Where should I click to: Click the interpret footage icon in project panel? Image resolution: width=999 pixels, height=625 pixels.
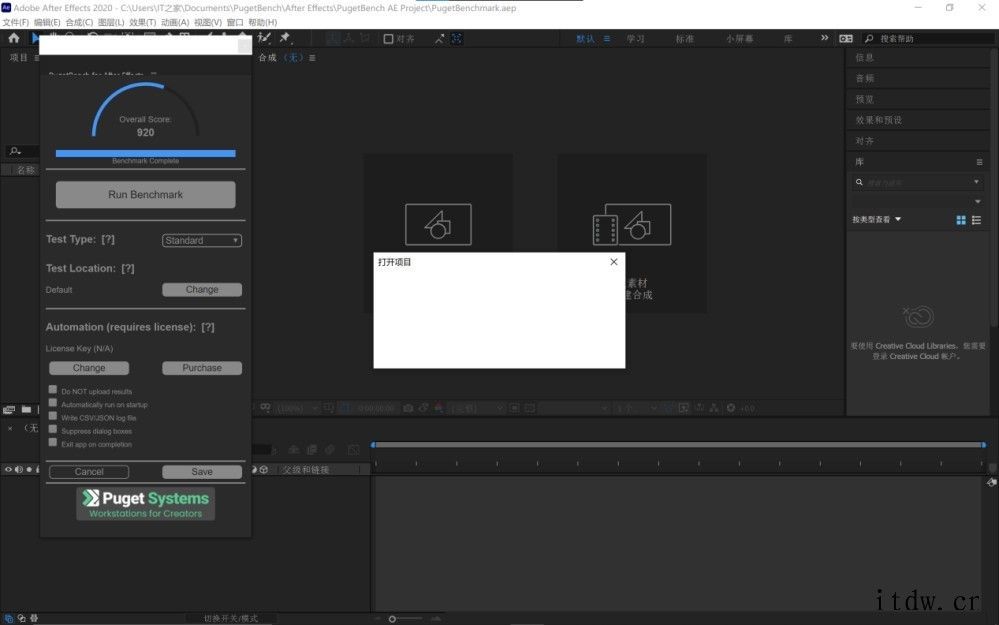[9, 409]
